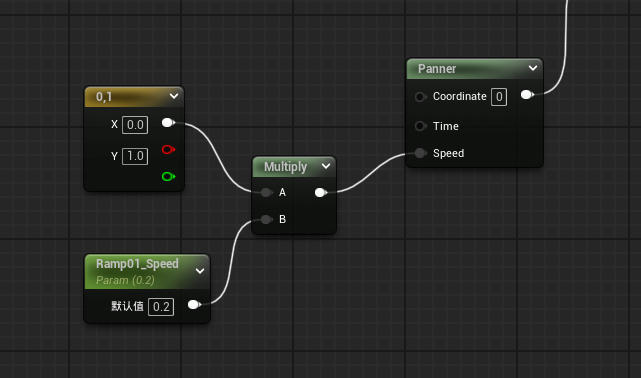Image resolution: width=641 pixels, height=378 pixels.
Task: Click the Multiply output pin
Action: point(321,192)
